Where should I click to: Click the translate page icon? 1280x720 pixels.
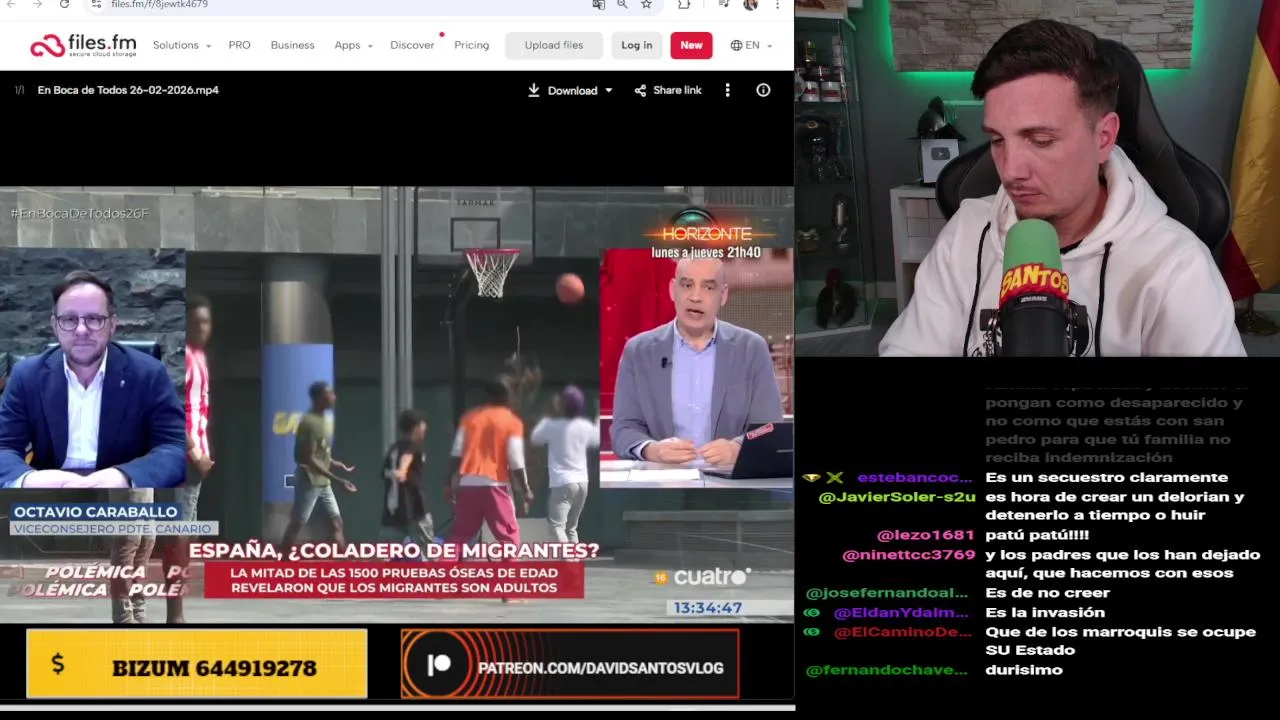pyautogui.click(x=598, y=4)
